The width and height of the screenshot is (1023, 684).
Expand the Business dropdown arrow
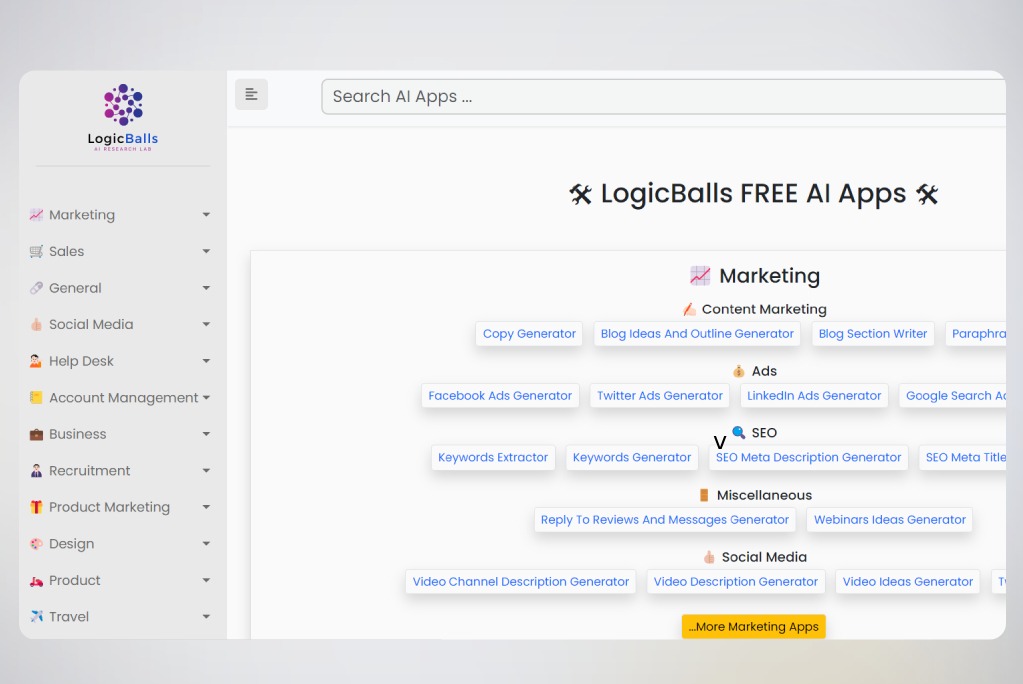click(206, 434)
